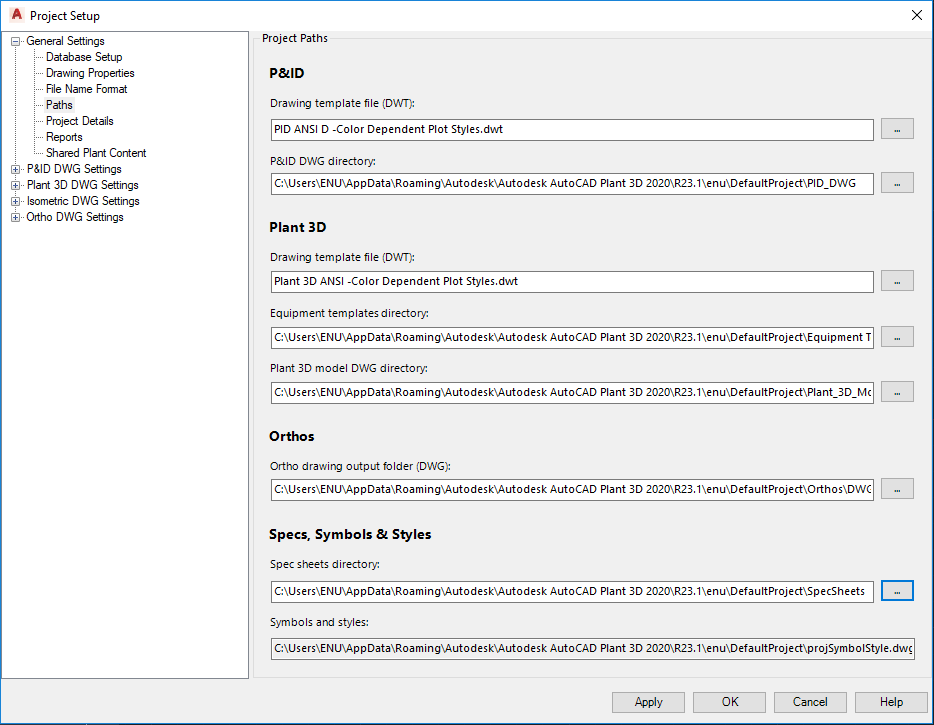This screenshot has width=934, height=725.
Task: Click the P&ID drawing template file field
Action: point(572,129)
